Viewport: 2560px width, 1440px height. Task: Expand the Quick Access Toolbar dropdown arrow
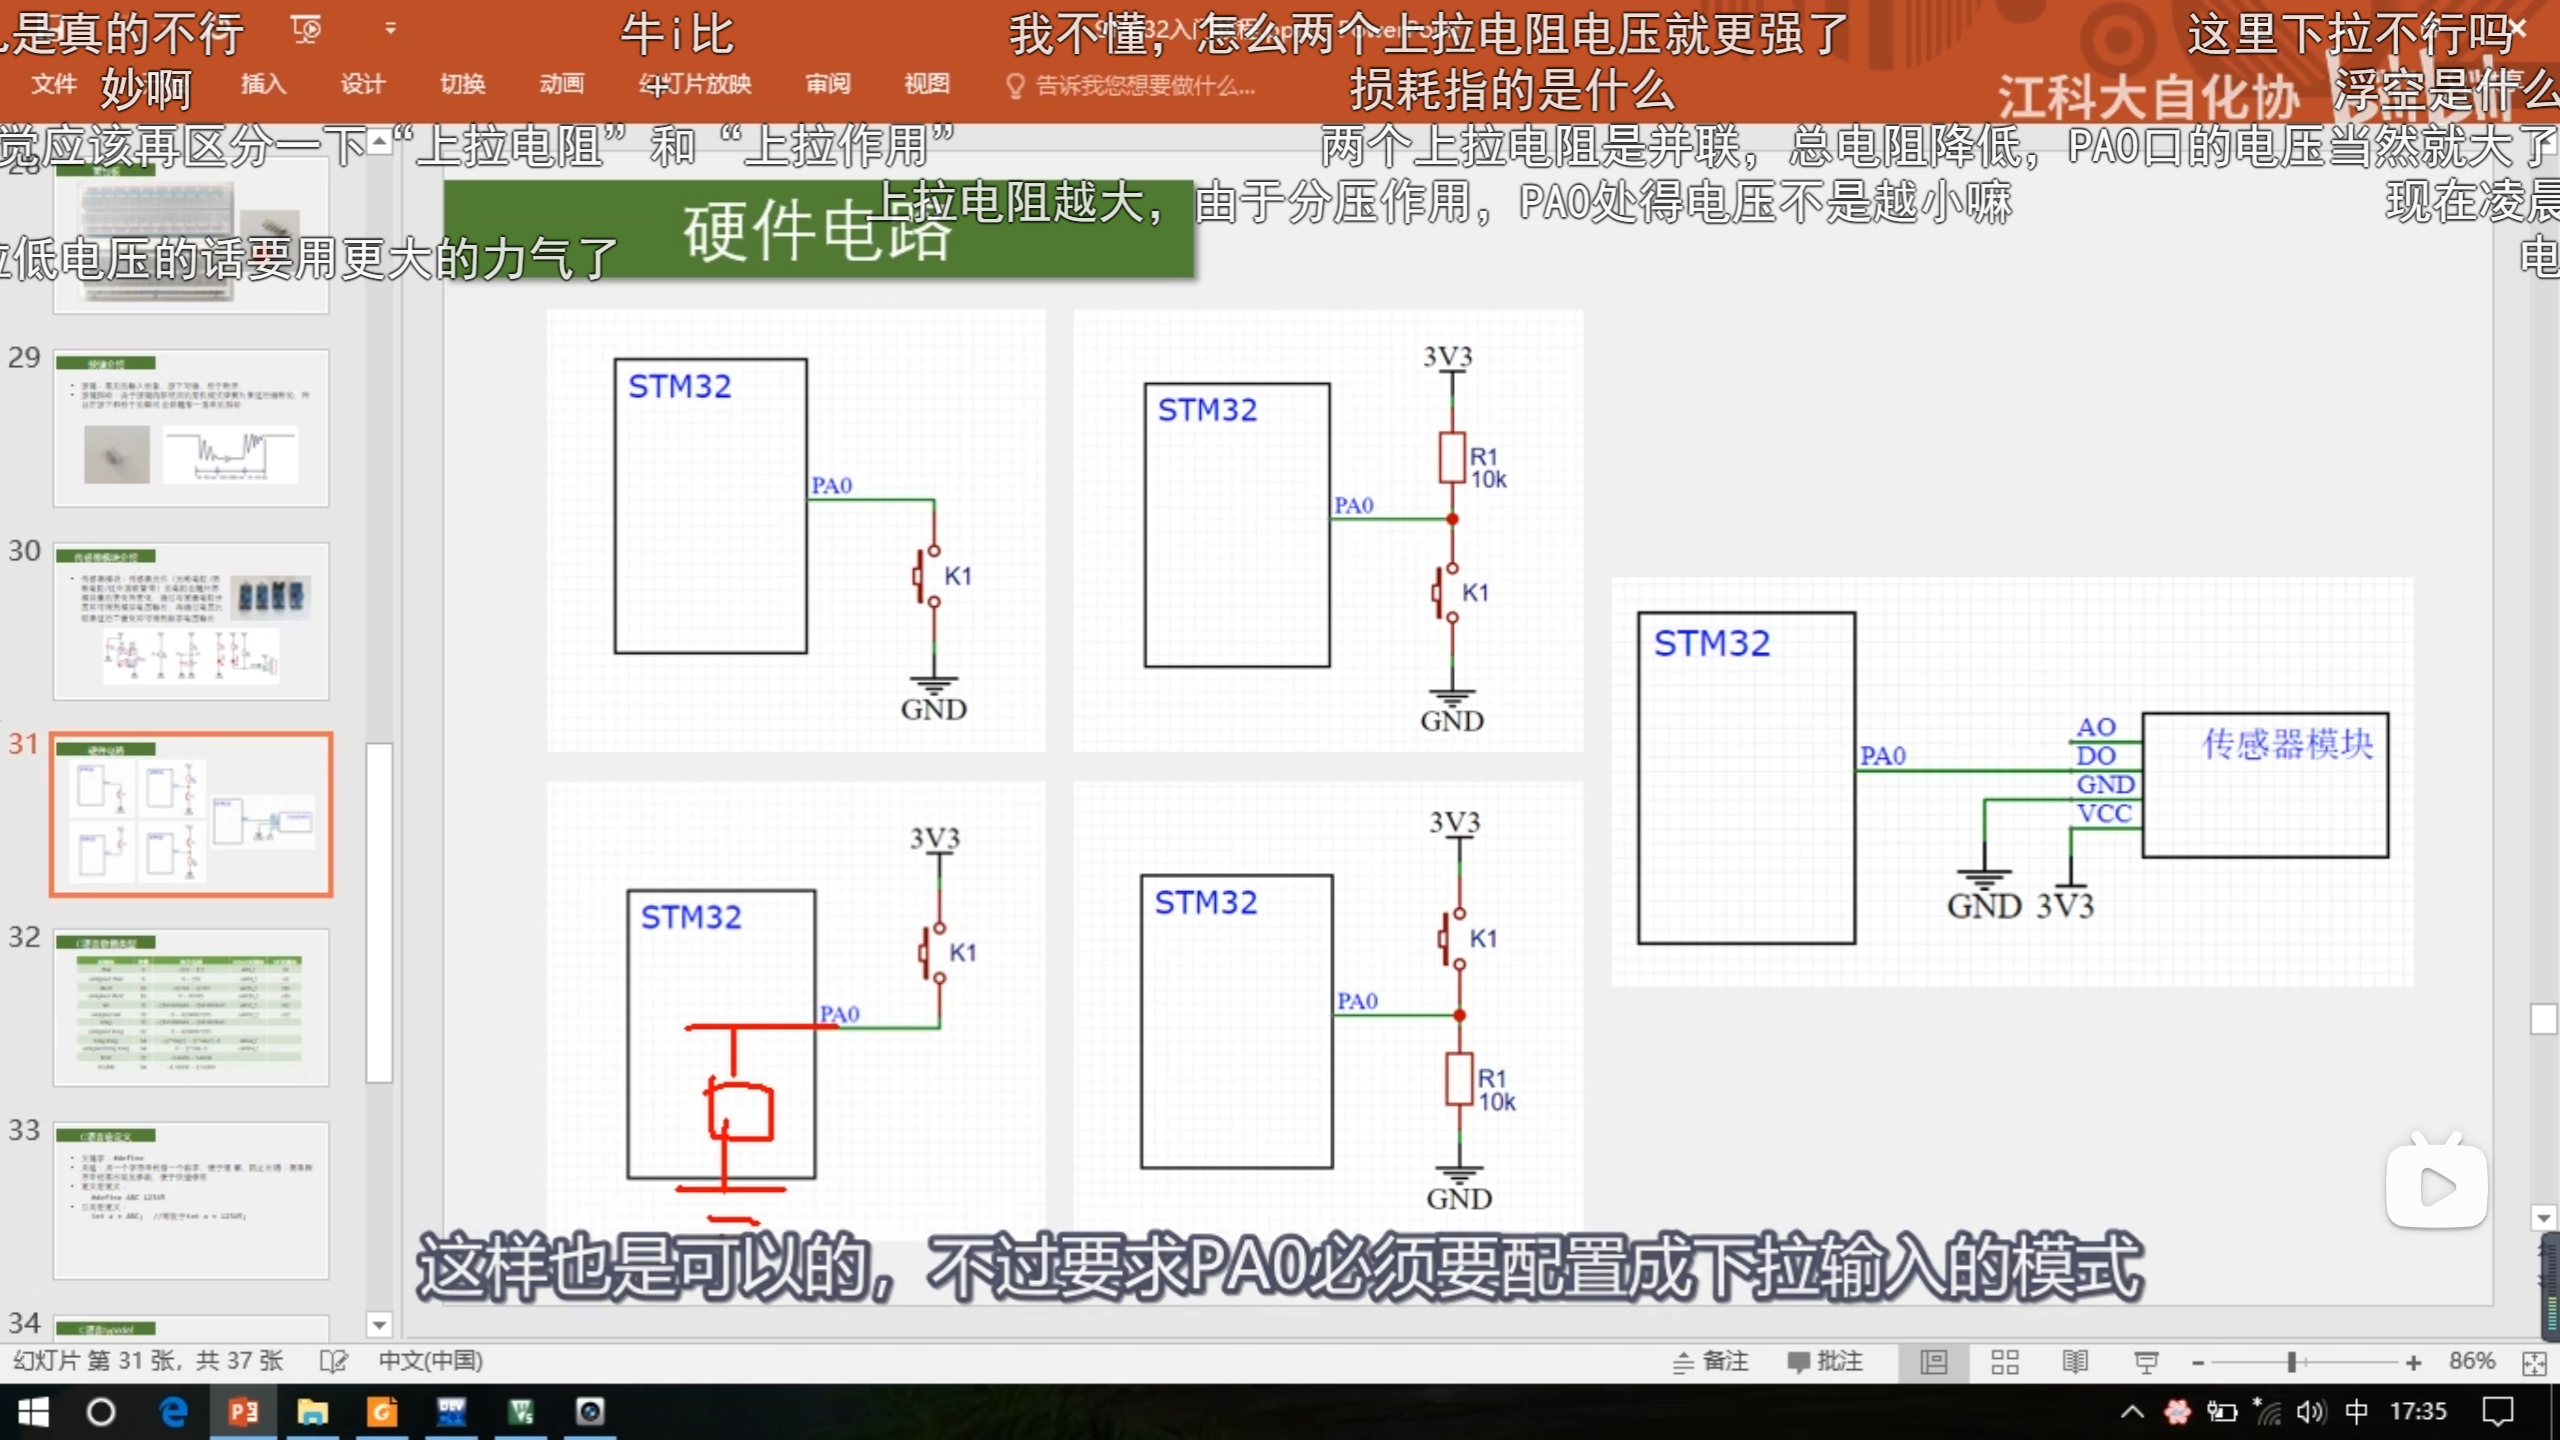click(x=391, y=29)
